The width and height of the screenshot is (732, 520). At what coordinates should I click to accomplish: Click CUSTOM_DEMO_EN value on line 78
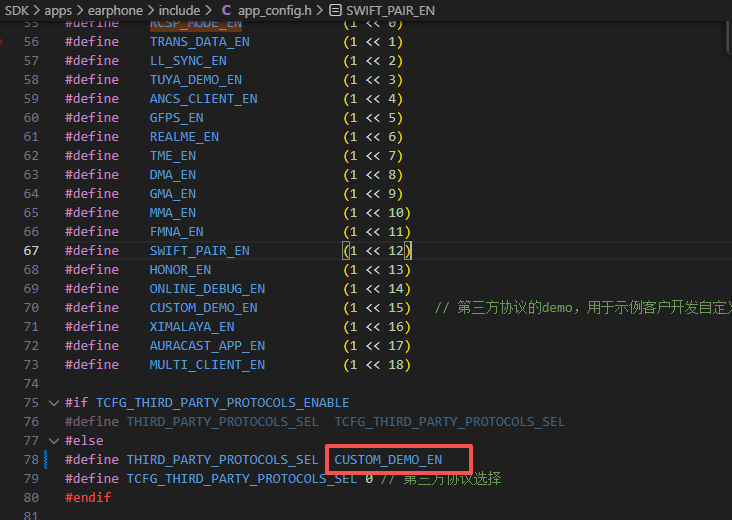388,460
